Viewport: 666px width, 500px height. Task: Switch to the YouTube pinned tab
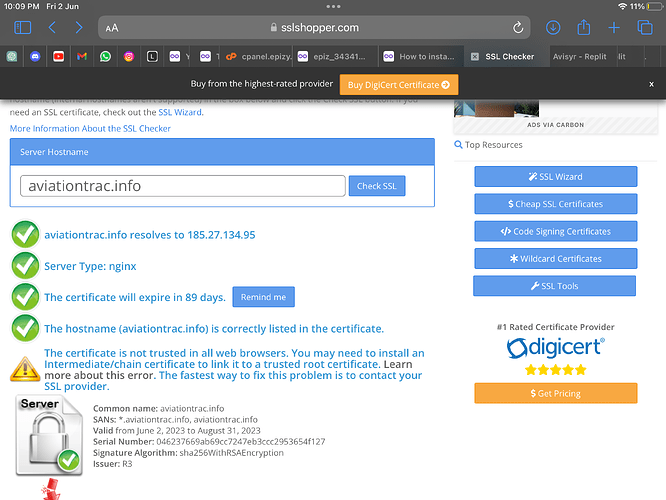point(59,56)
